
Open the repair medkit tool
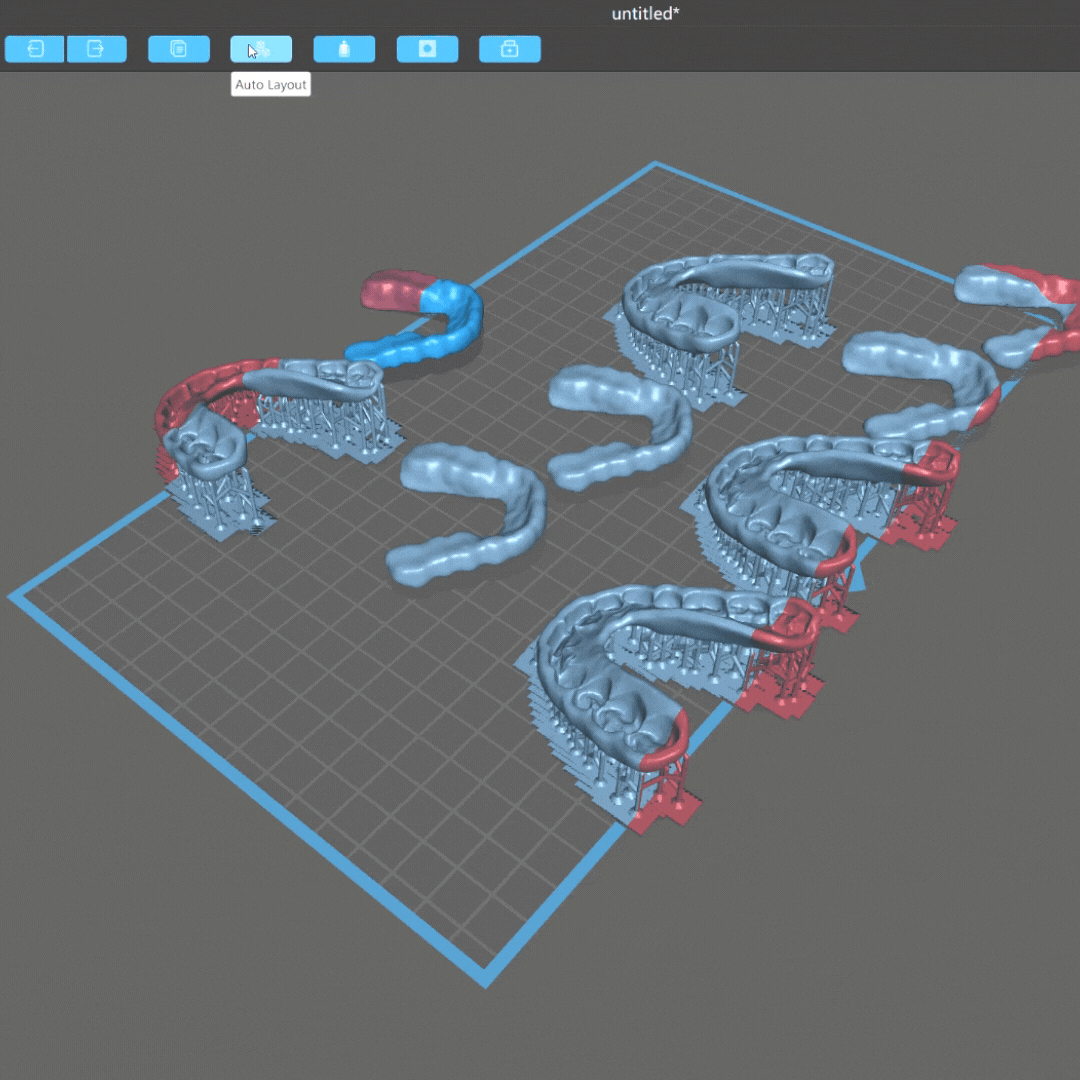(x=510, y=49)
